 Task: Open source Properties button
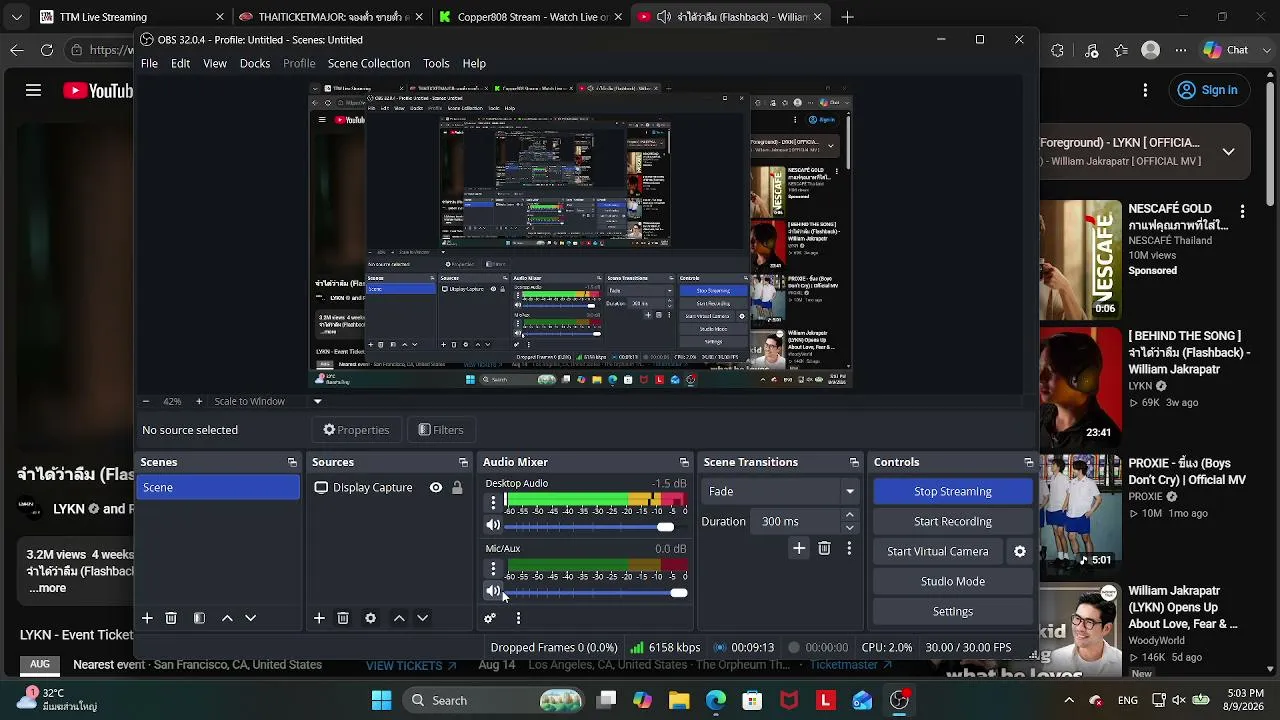point(356,430)
